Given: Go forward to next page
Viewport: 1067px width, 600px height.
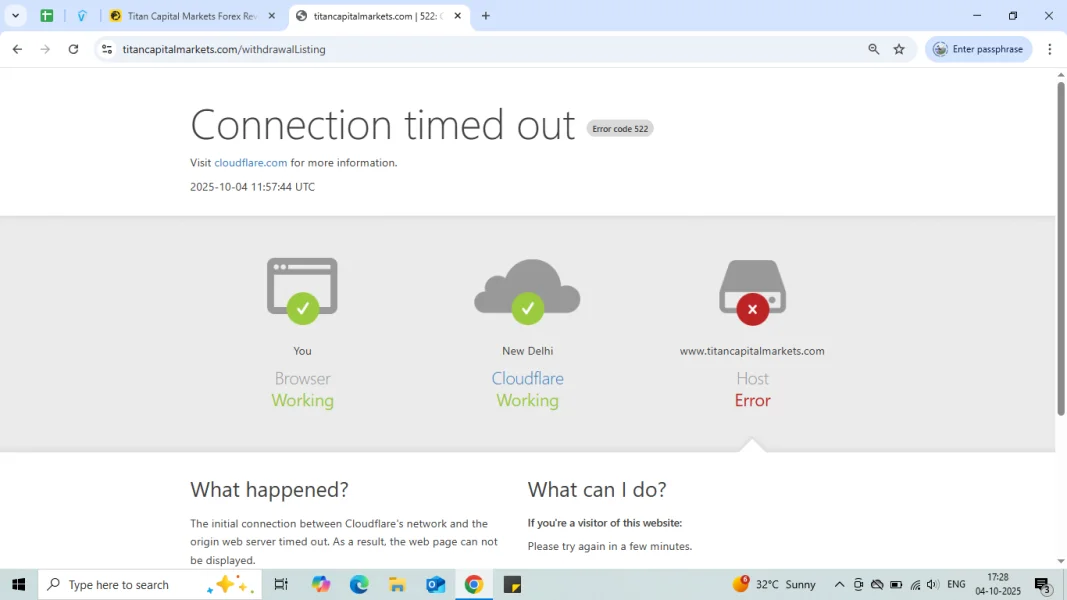Looking at the screenshot, I should point(45,49).
